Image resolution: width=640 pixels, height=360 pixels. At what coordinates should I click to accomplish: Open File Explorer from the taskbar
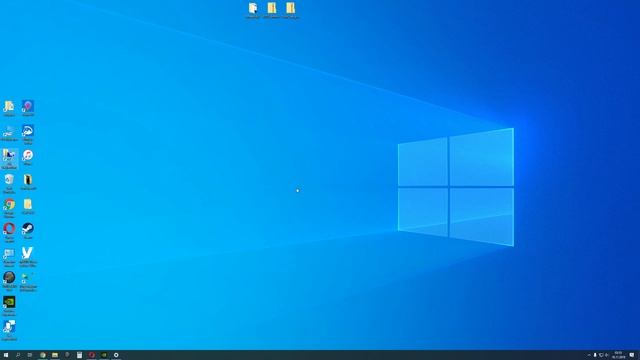pyautogui.click(x=55, y=355)
